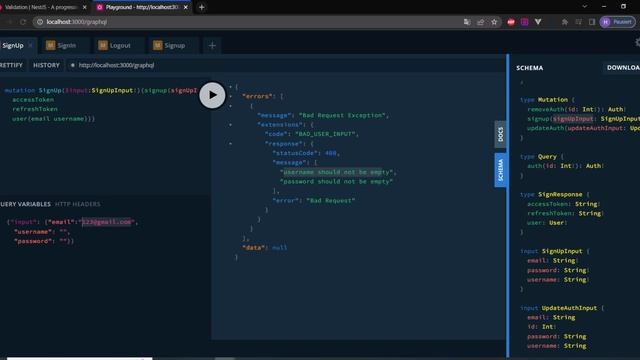Click the Mutation M icon on Logout tab
Viewport: 640px width, 360px height.
coord(103,45)
